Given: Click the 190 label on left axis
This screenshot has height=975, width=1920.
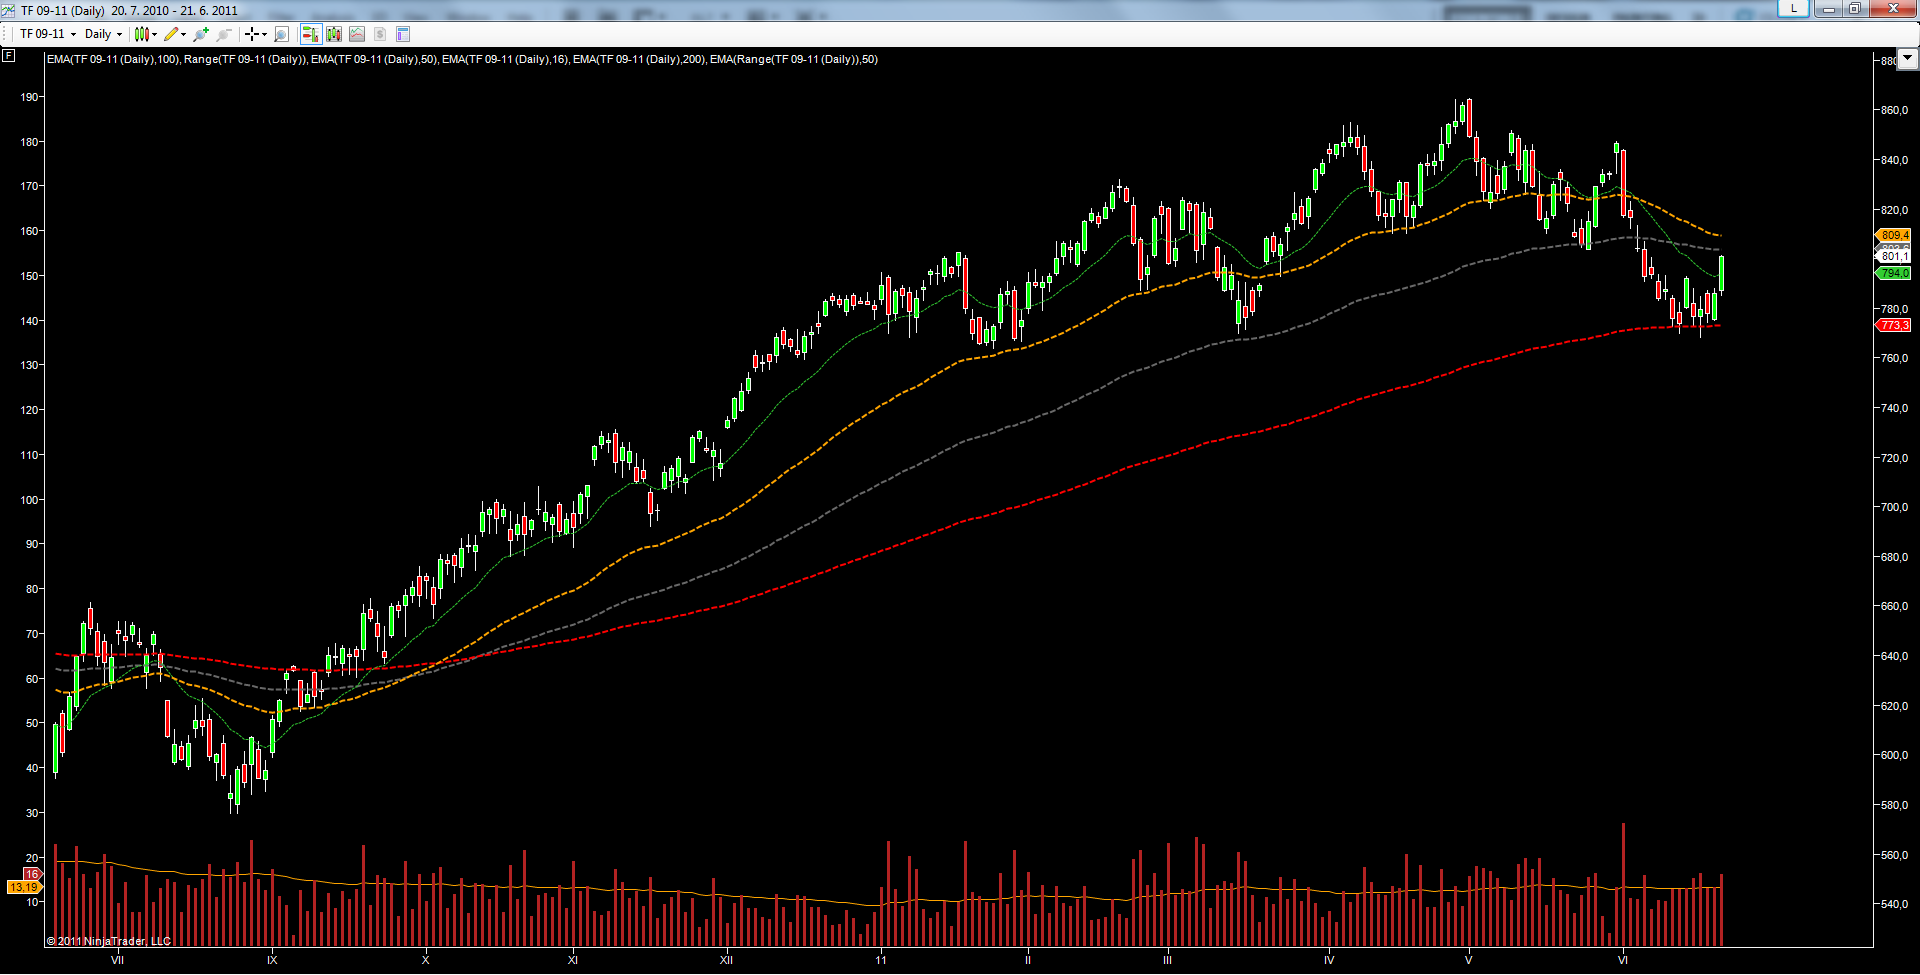Looking at the screenshot, I should pyautogui.click(x=29, y=97).
